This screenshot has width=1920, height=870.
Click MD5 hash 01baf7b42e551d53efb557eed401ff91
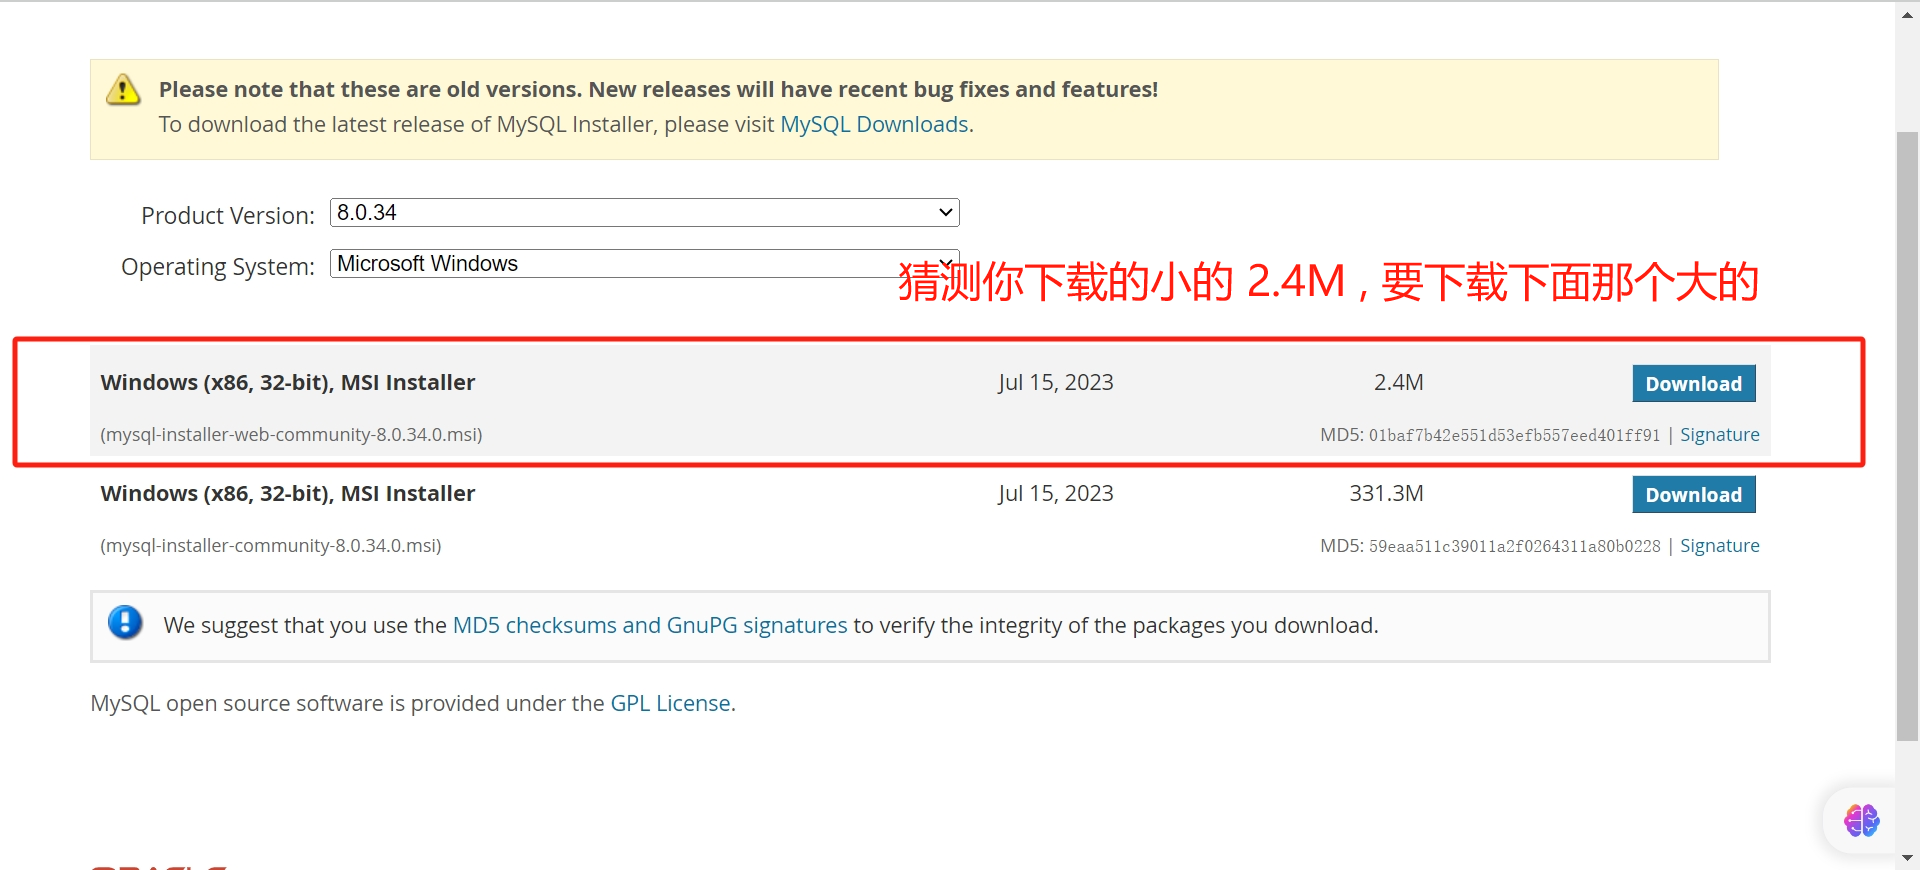pos(1514,436)
